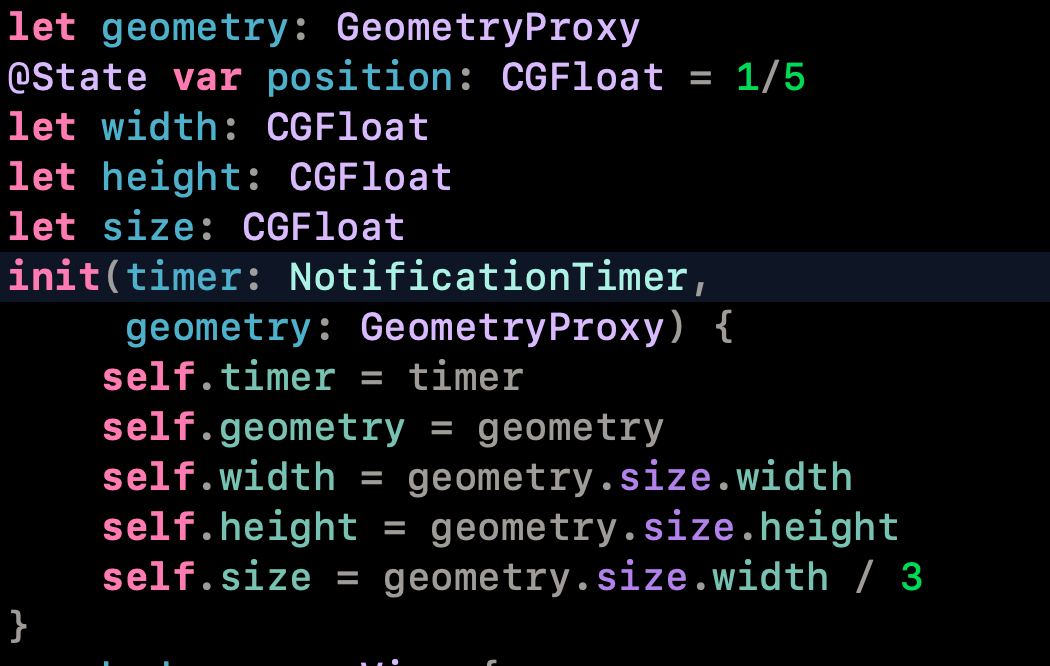
Task: Click 'geometry' right of equals in self.geometry
Action: click(x=571, y=429)
